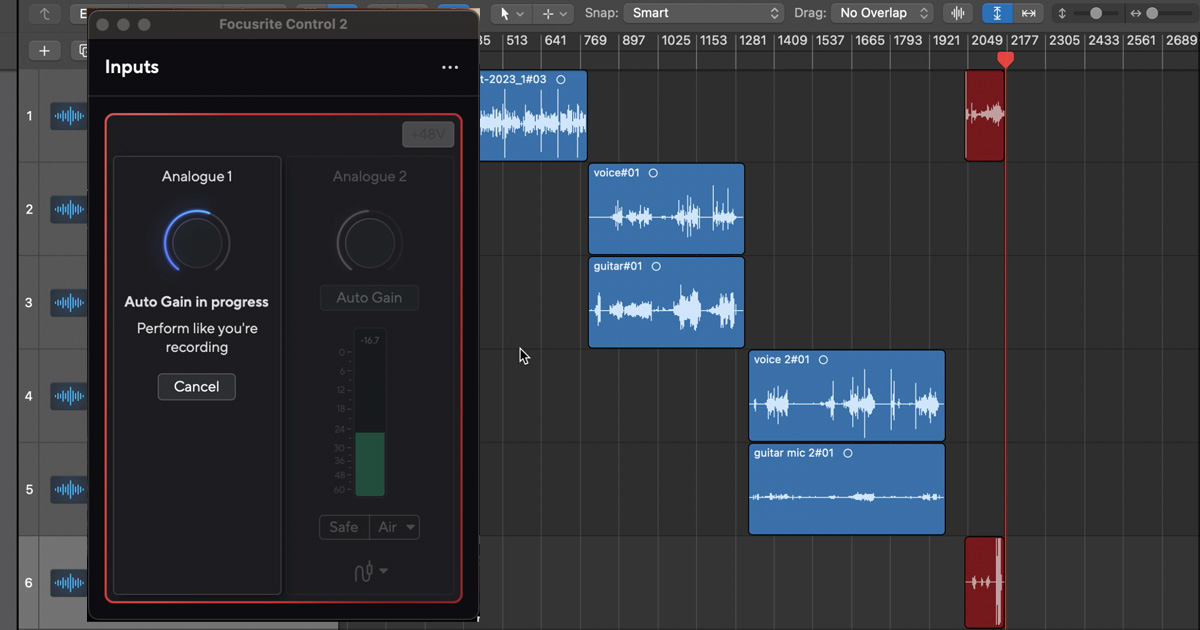Select the voice 2#01 audio region
The height and width of the screenshot is (630, 1200).
point(847,396)
